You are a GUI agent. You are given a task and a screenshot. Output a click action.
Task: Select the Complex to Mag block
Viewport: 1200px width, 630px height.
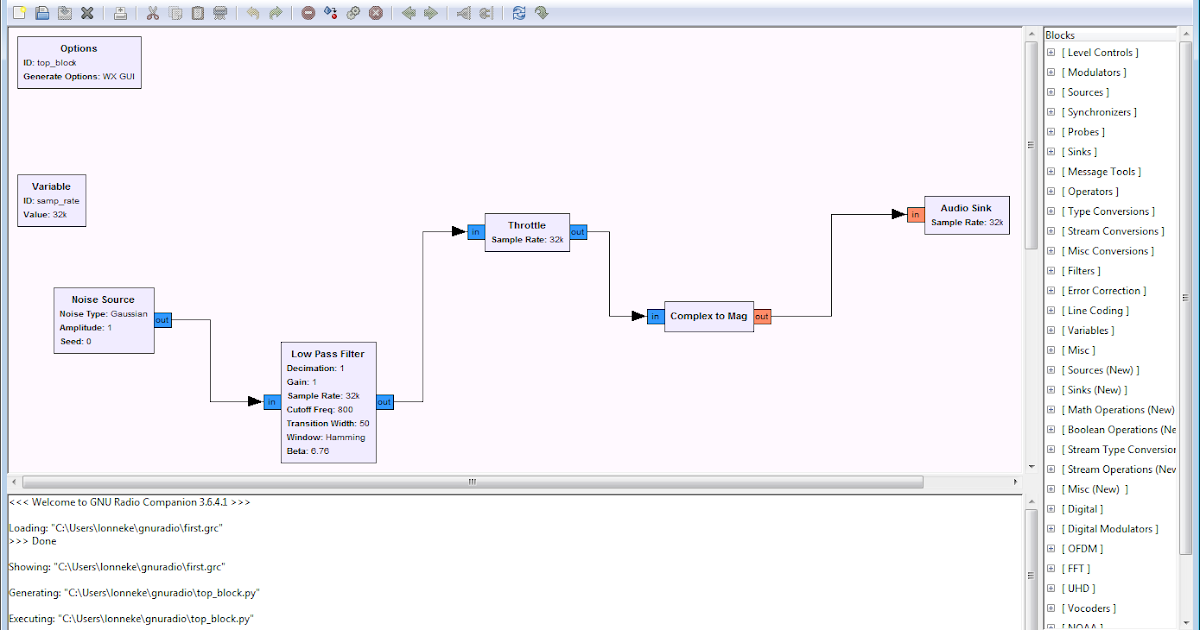click(x=709, y=316)
